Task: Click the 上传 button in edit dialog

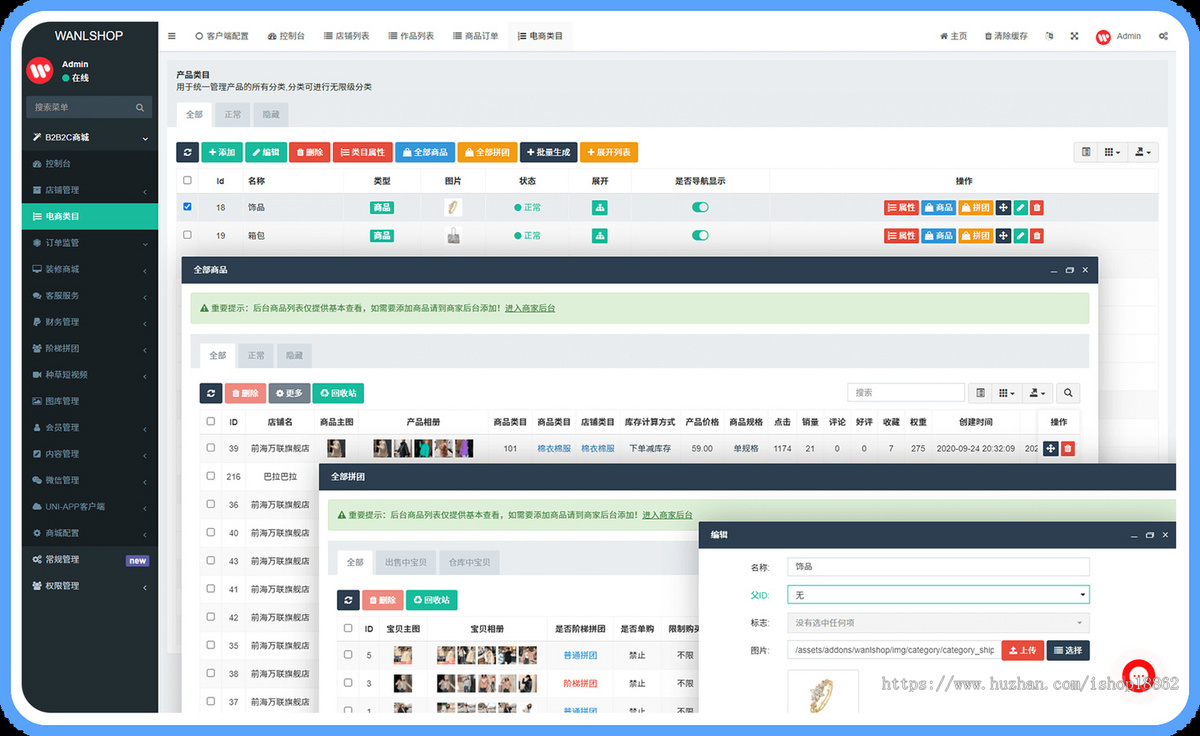Action: [1022, 650]
